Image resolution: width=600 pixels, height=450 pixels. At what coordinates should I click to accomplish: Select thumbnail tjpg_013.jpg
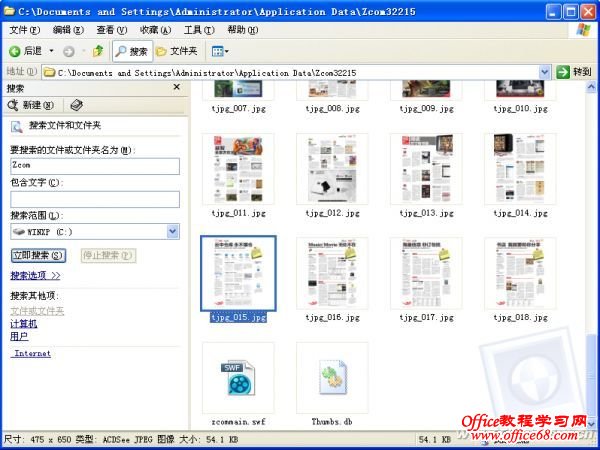(x=426, y=169)
